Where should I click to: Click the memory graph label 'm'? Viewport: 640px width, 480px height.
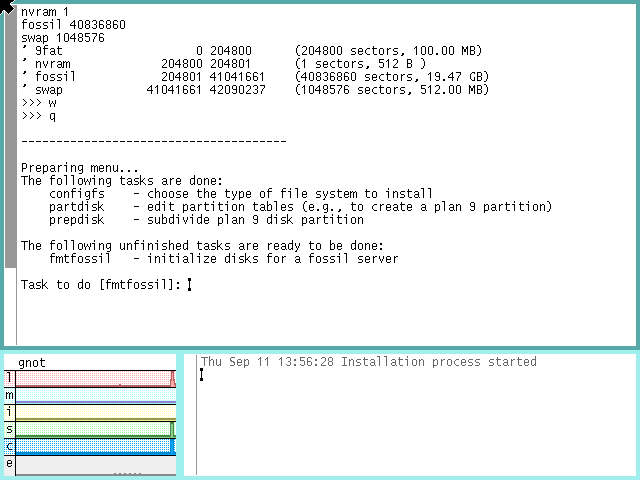[x=9, y=395]
